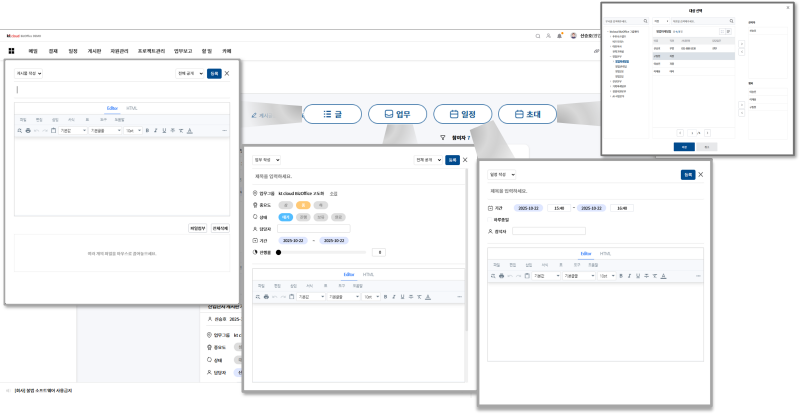Screen dimensions: 800x414
Task: Close the post writing dialog
Action: pyautogui.click(x=227, y=73)
